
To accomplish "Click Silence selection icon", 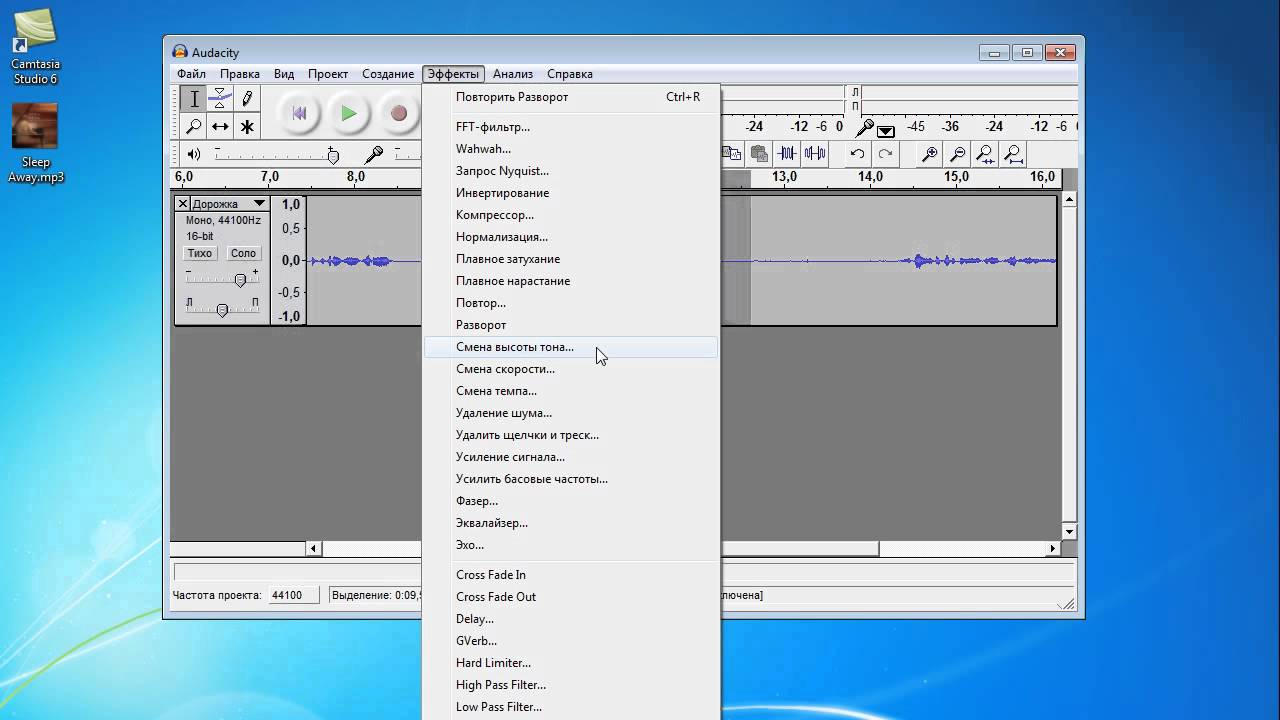I will pos(815,154).
